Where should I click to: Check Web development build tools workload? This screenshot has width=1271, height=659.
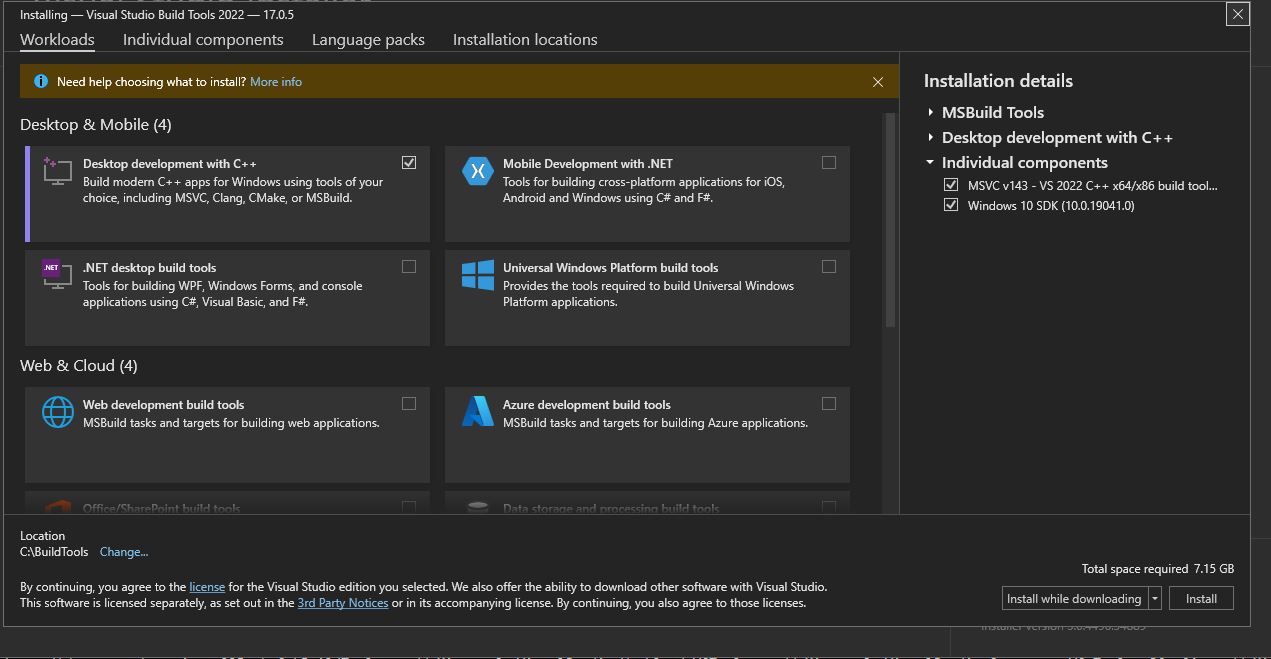coord(409,403)
